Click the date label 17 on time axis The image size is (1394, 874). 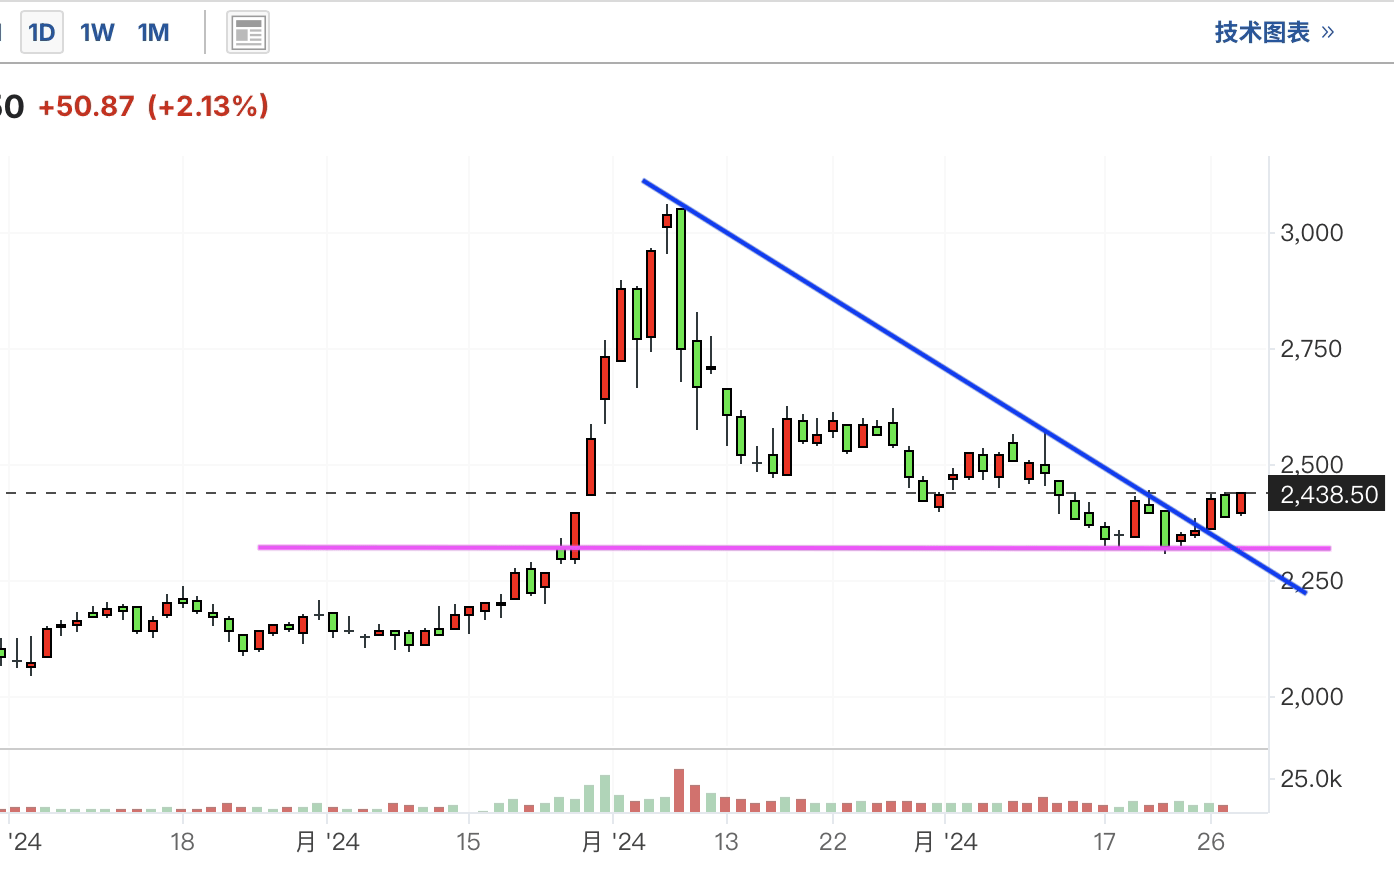(1104, 842)
